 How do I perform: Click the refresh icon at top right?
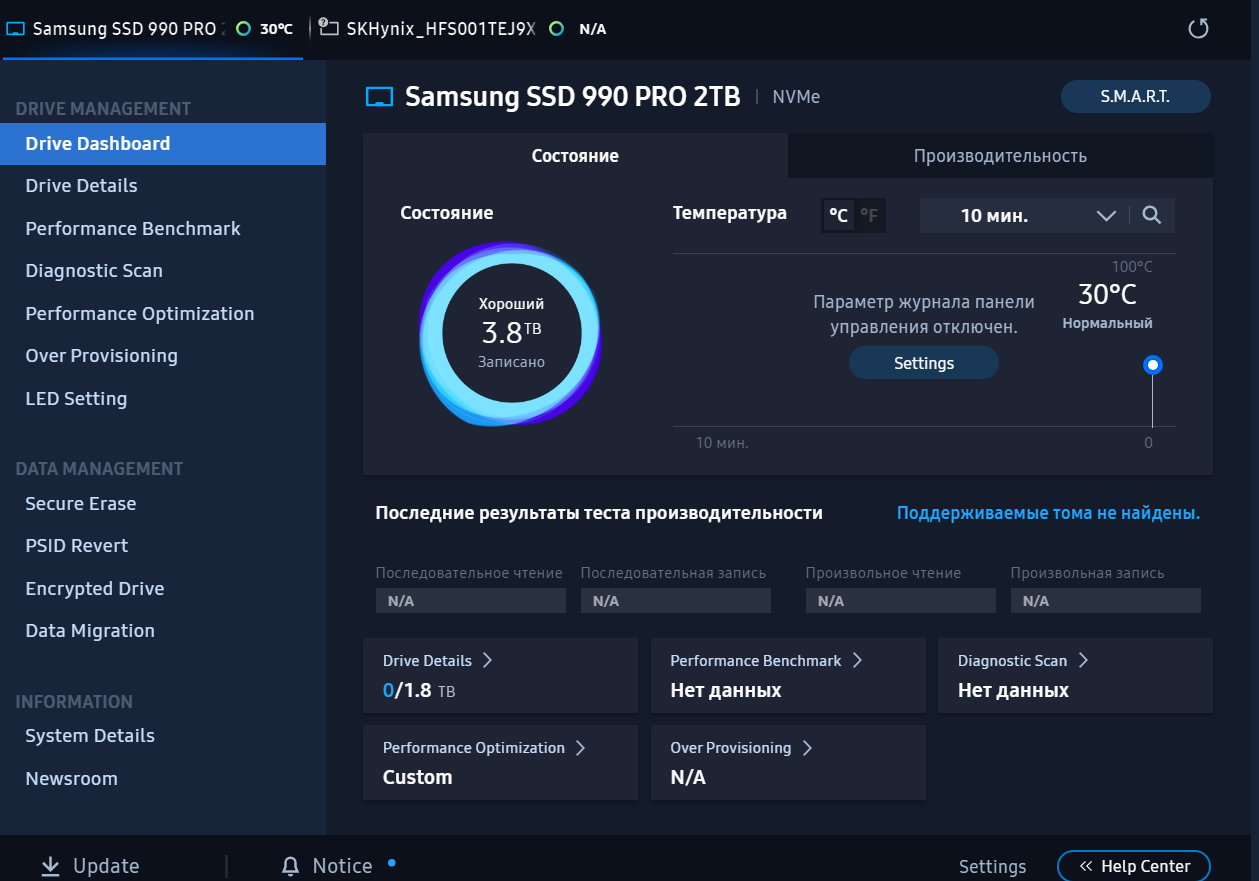point(1198,28)
